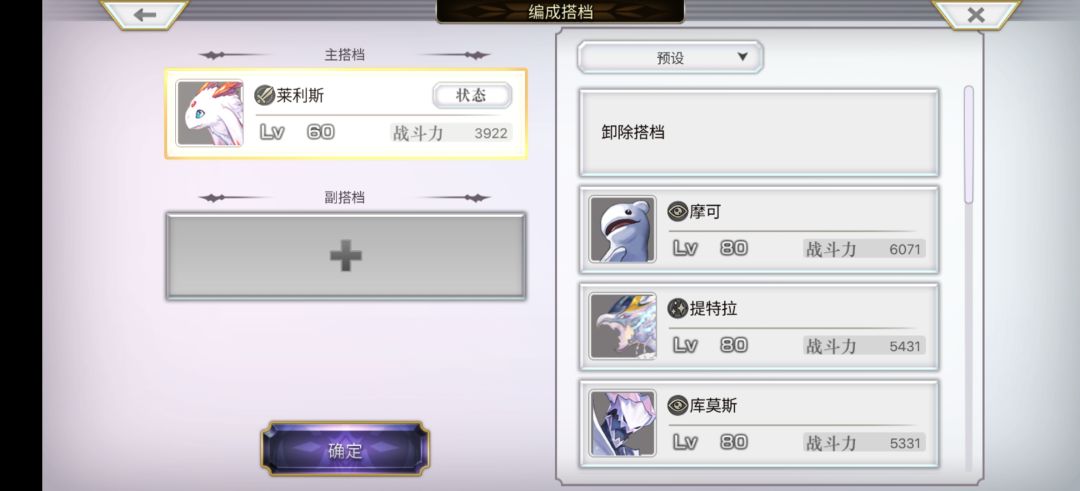Select the 主搭档 莱利斯 card
Viewport: 1080px width, 491px height.
pos(346,114)
